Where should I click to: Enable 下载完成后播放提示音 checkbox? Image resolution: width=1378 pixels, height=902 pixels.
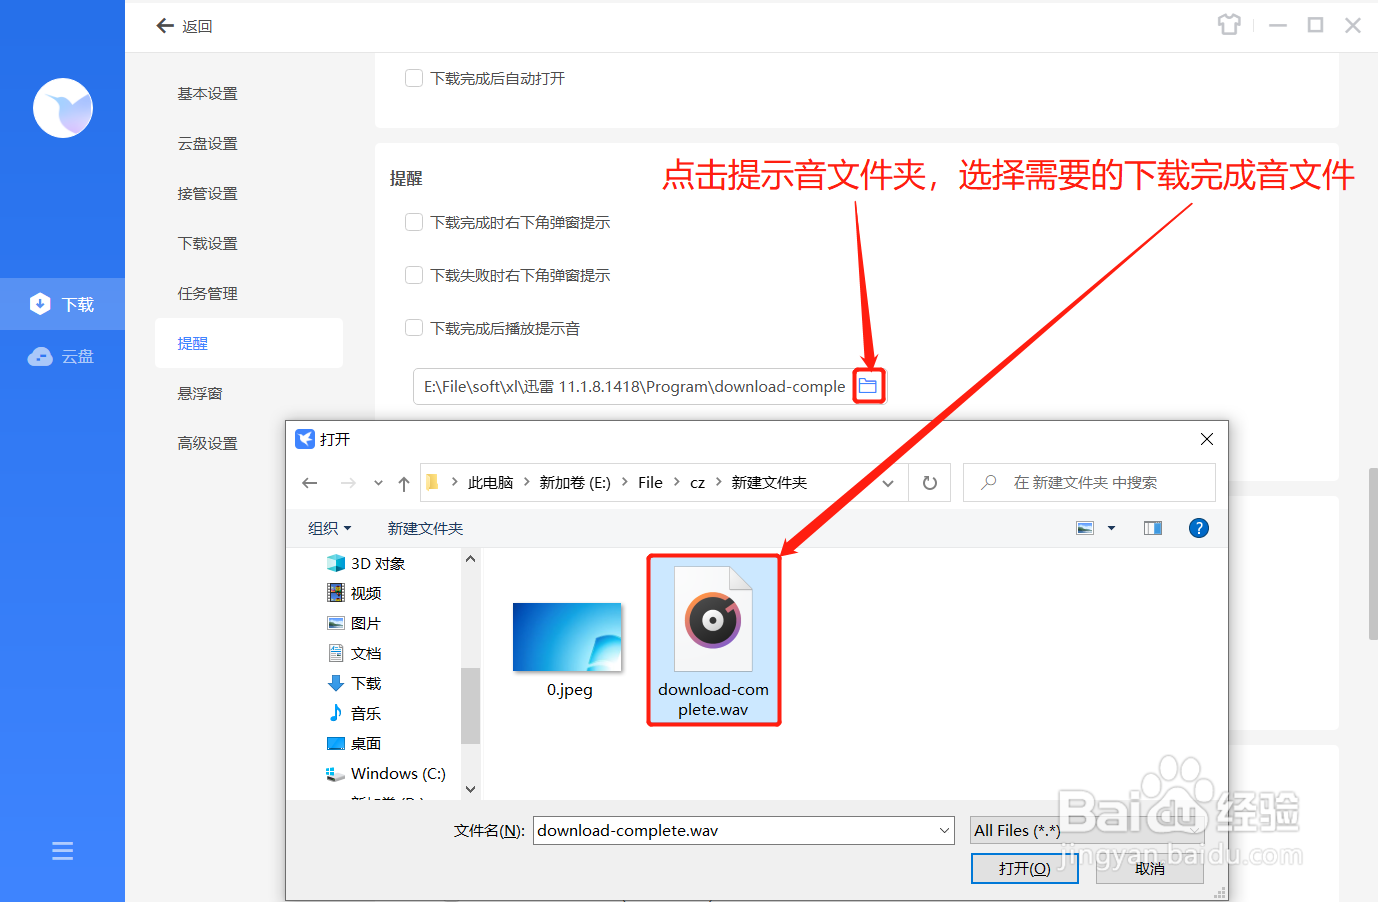(413, 327)
